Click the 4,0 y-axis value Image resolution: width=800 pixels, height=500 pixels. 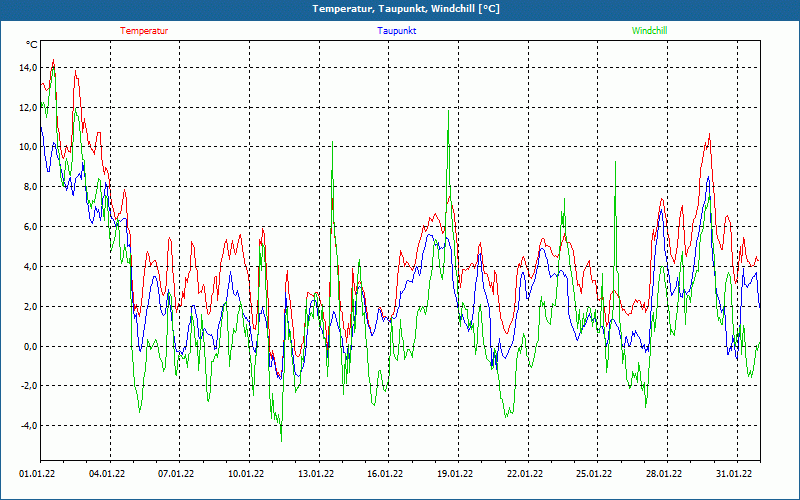coord(30,266)
